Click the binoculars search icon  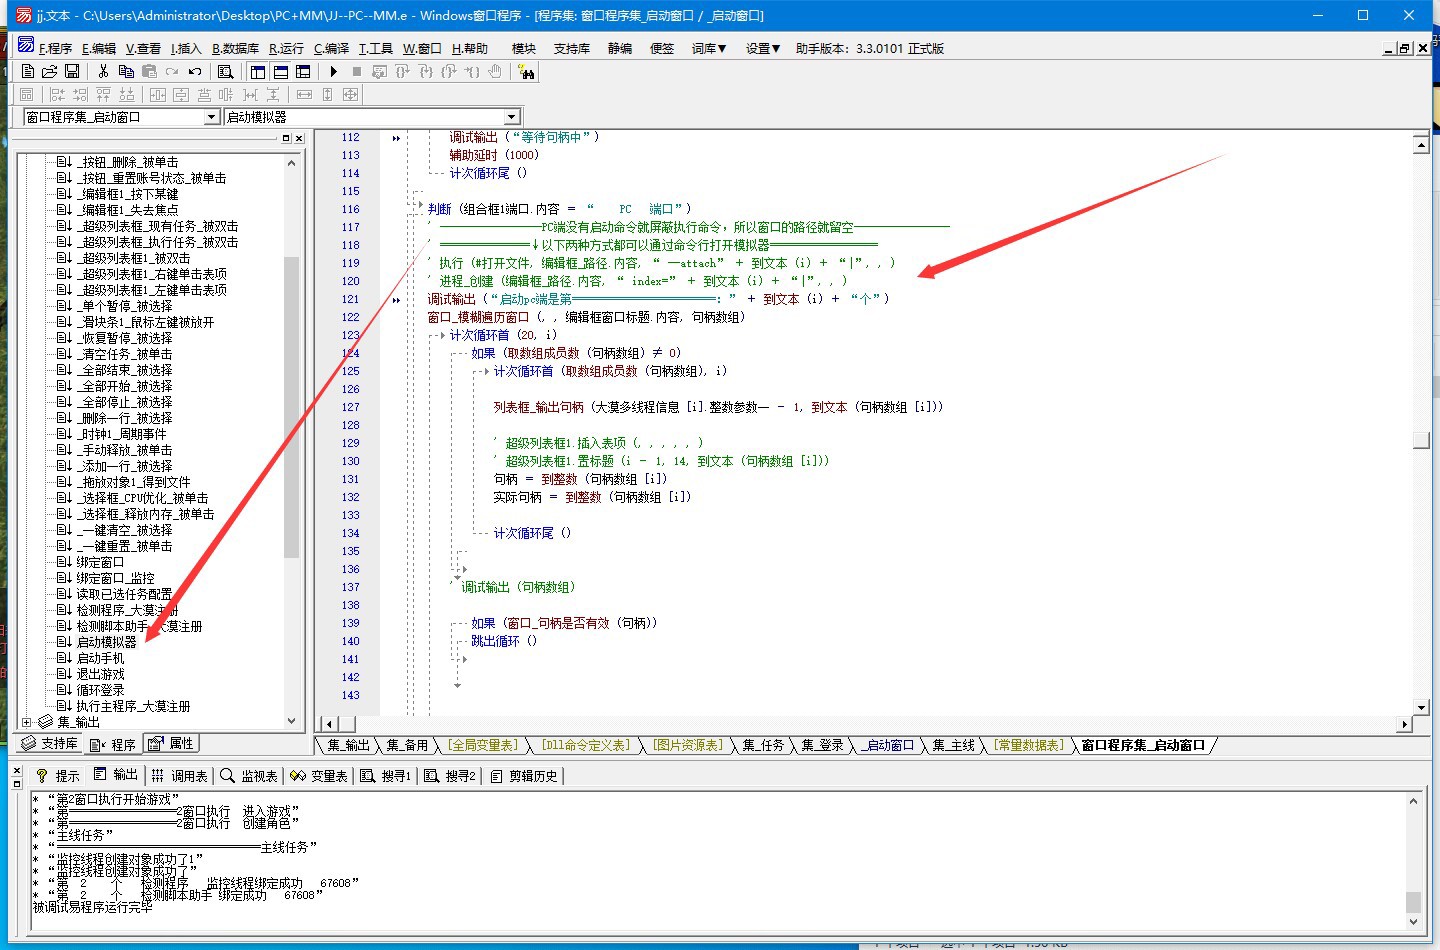(526, 71)
